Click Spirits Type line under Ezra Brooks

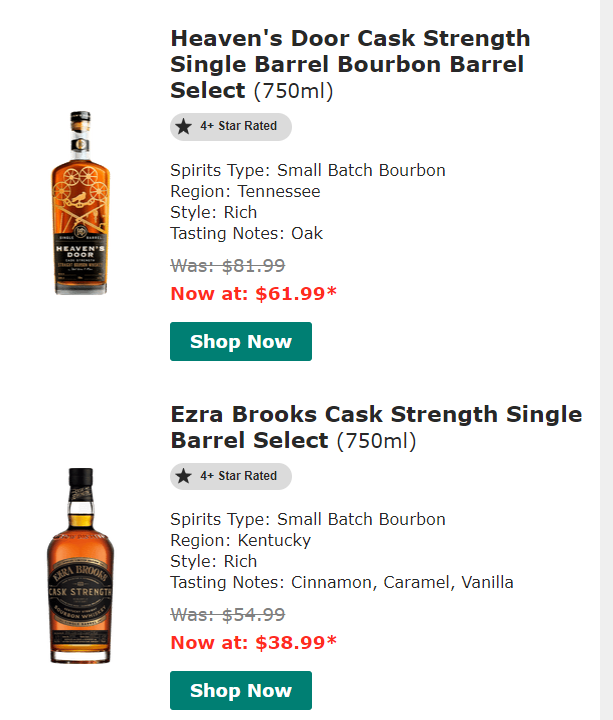click(x=308, y=519)
